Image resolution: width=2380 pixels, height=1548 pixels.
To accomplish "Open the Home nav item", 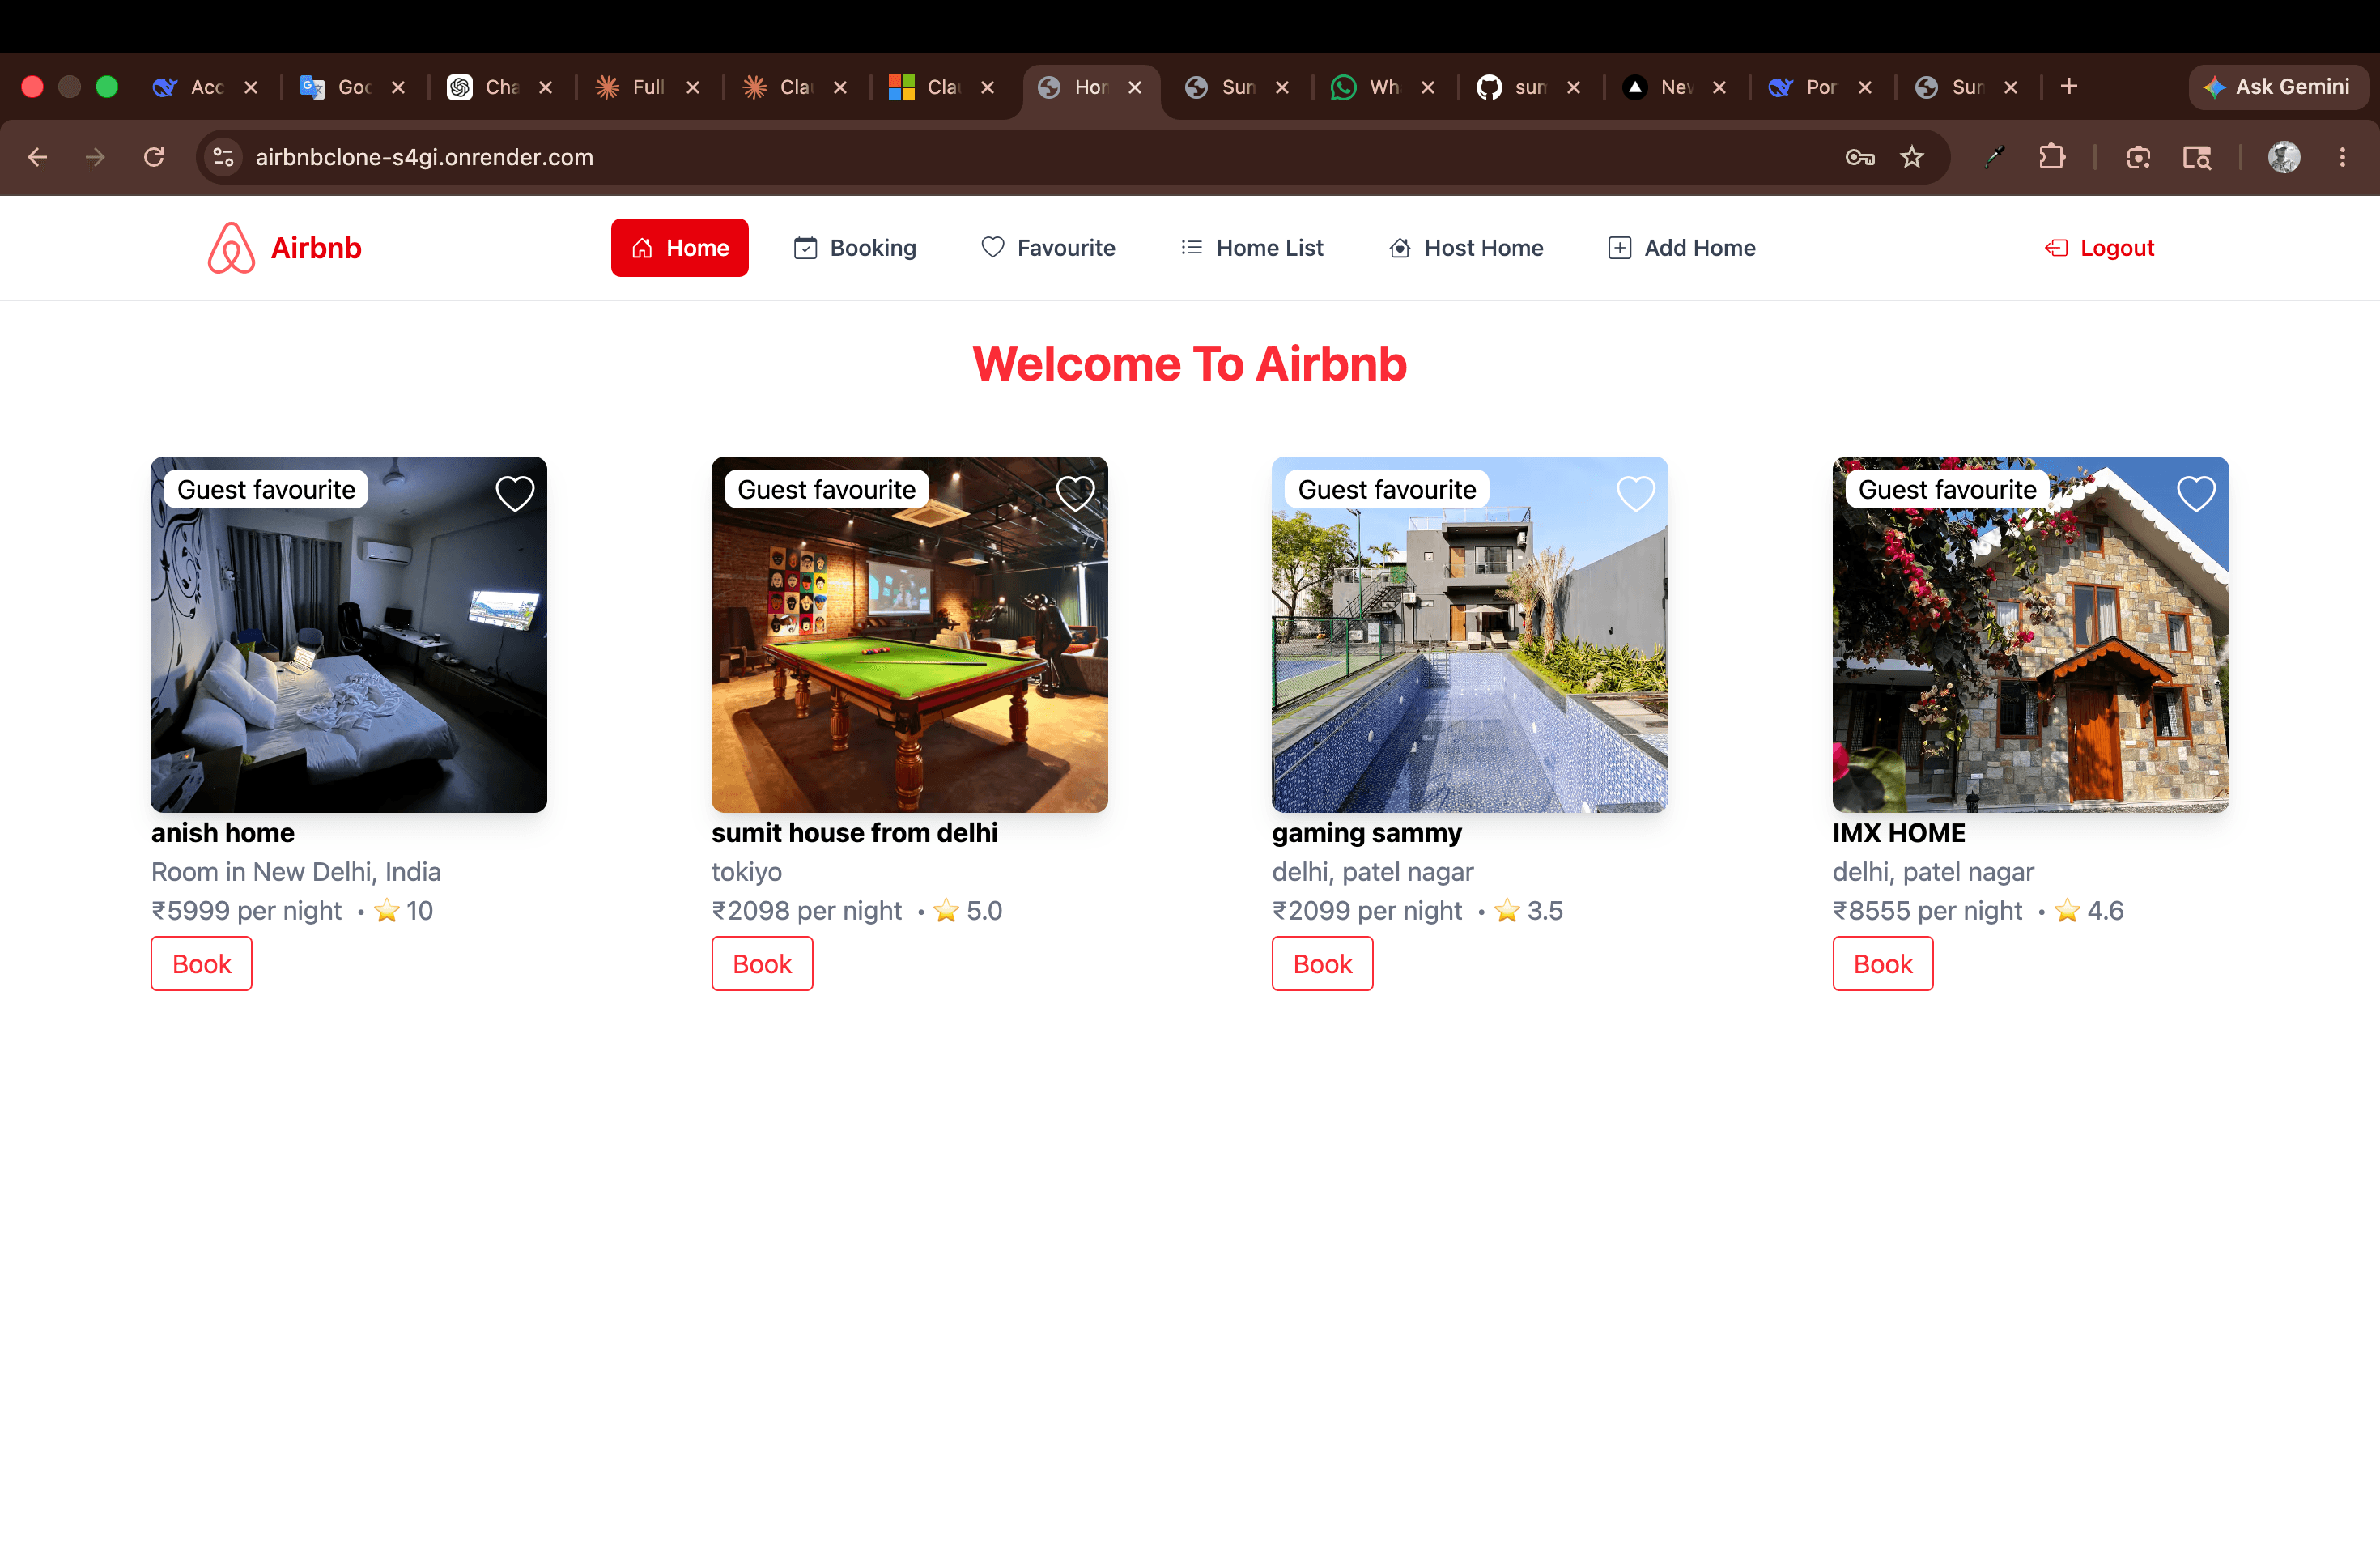I will 680,248.
